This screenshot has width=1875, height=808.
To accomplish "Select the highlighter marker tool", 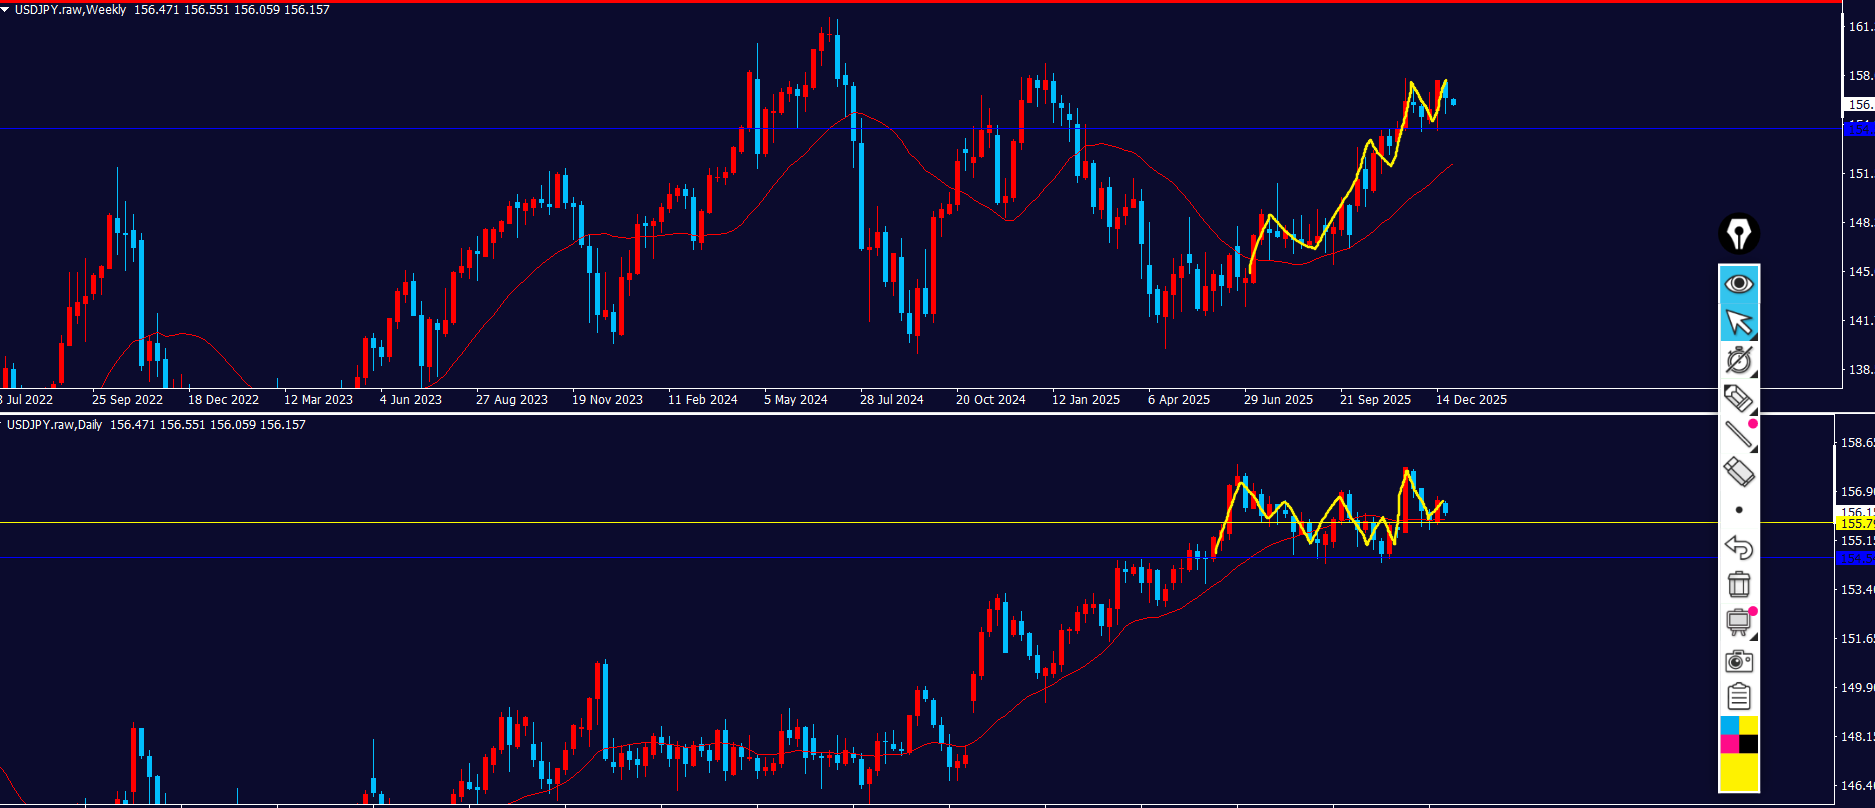I will [1739, 398].
